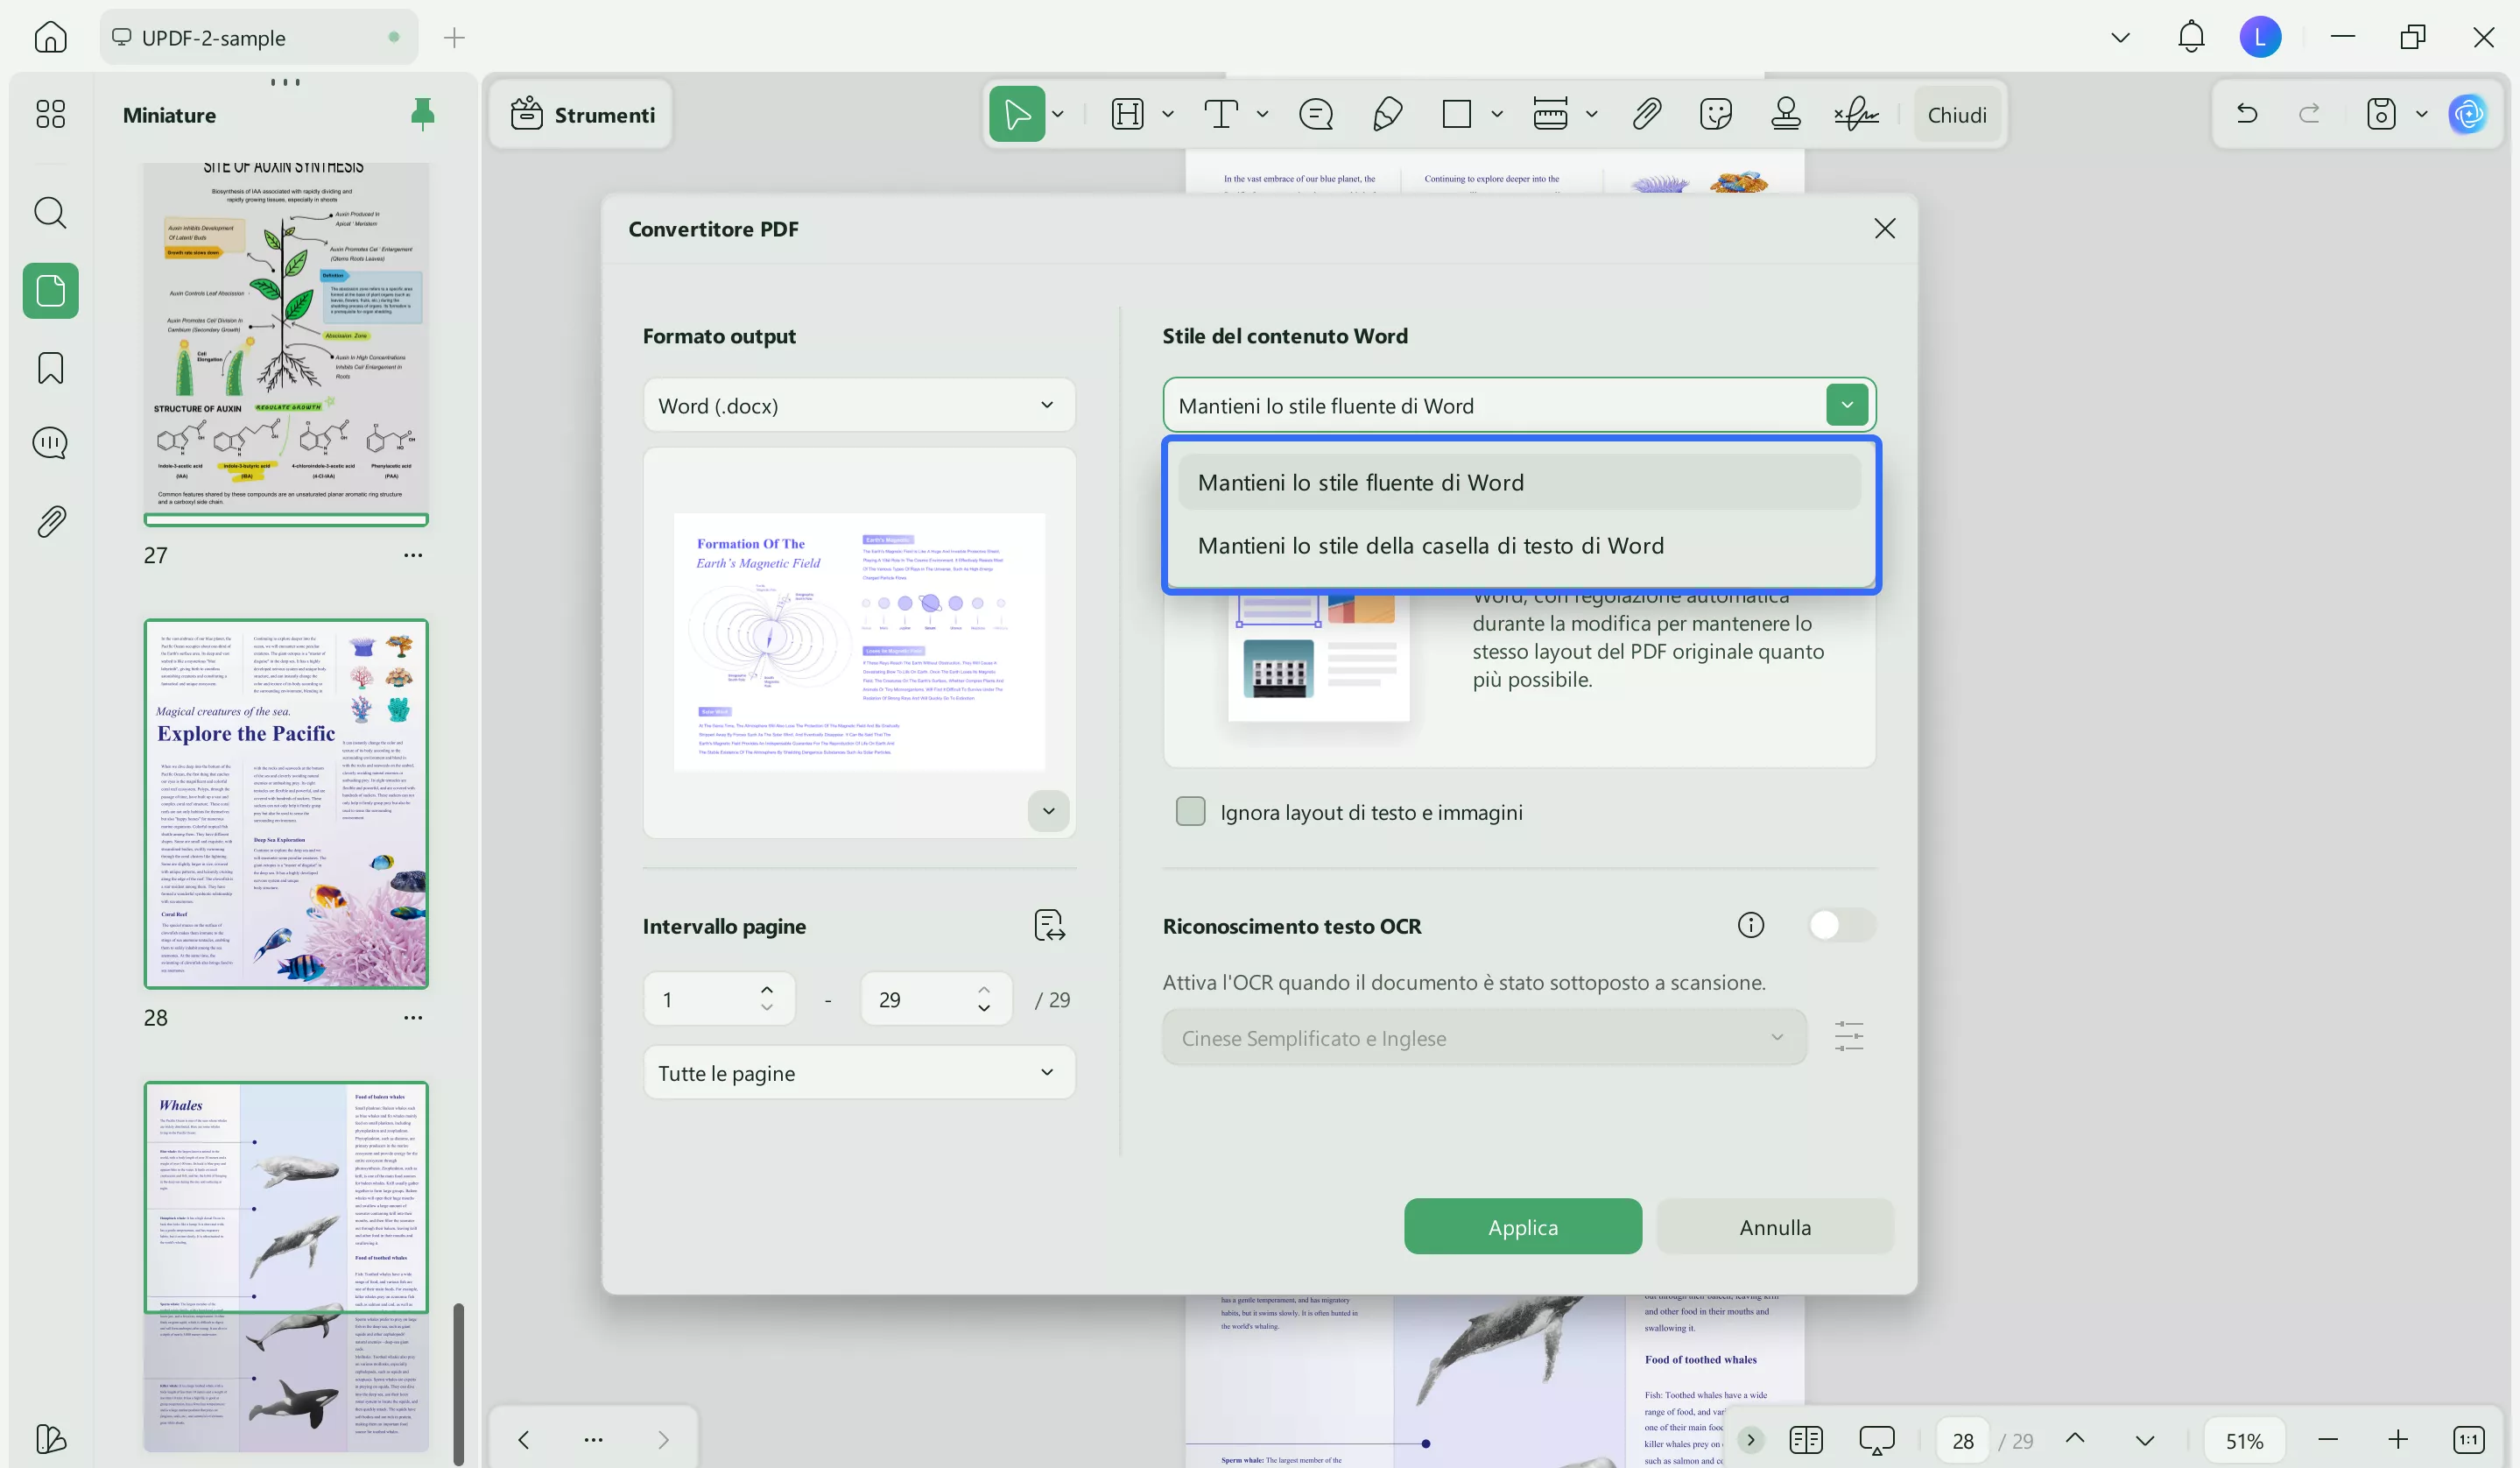Open the attachments panel in the sidebar
Screen dimensions: 2520x1468
click(x=50, y=521)
